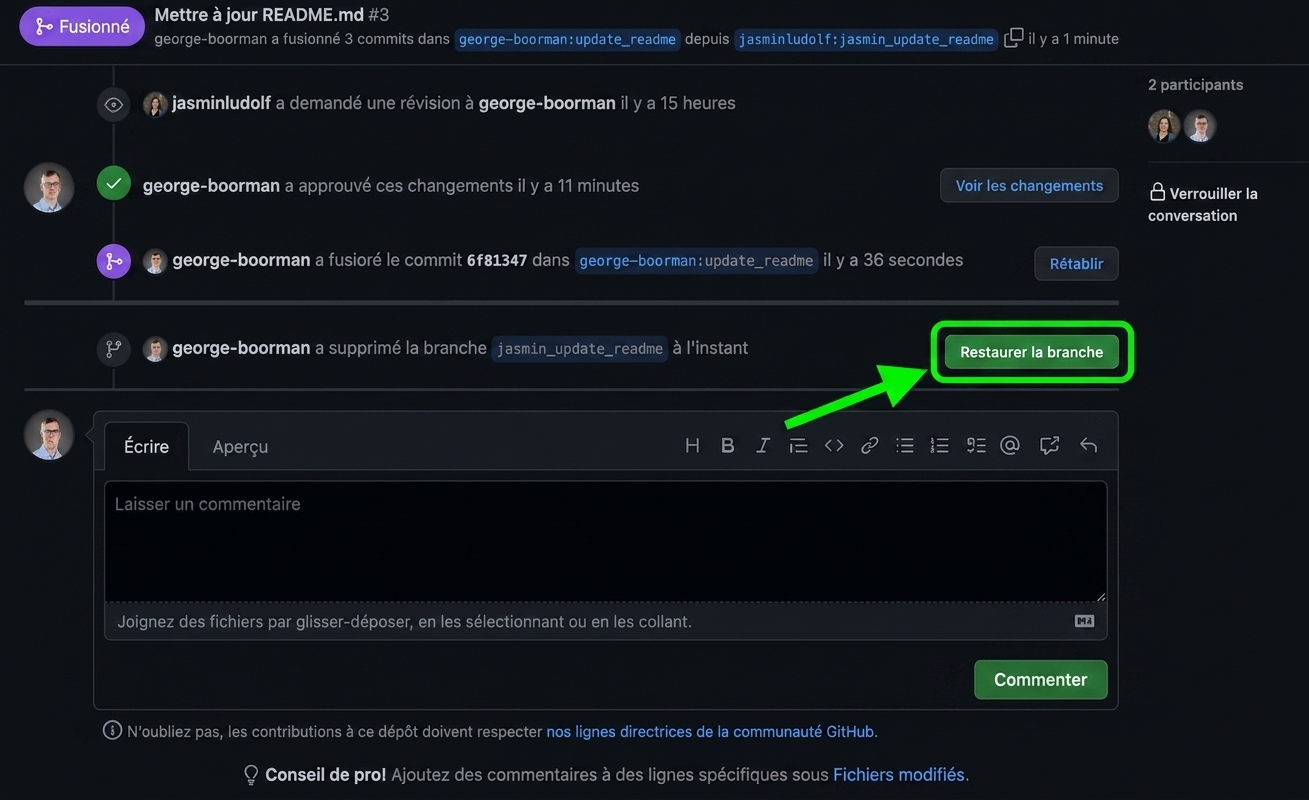The width and height of the screenshot is (1309, 800).
Task: Open the Fichiers modifiés link
Action: point(899,774)
